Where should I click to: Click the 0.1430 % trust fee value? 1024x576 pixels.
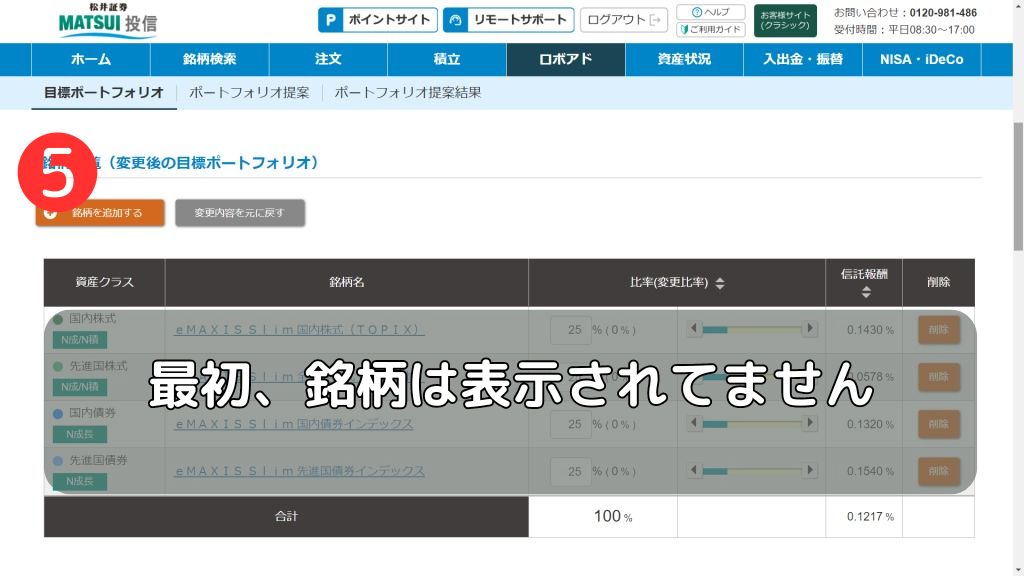click(870, 330)
